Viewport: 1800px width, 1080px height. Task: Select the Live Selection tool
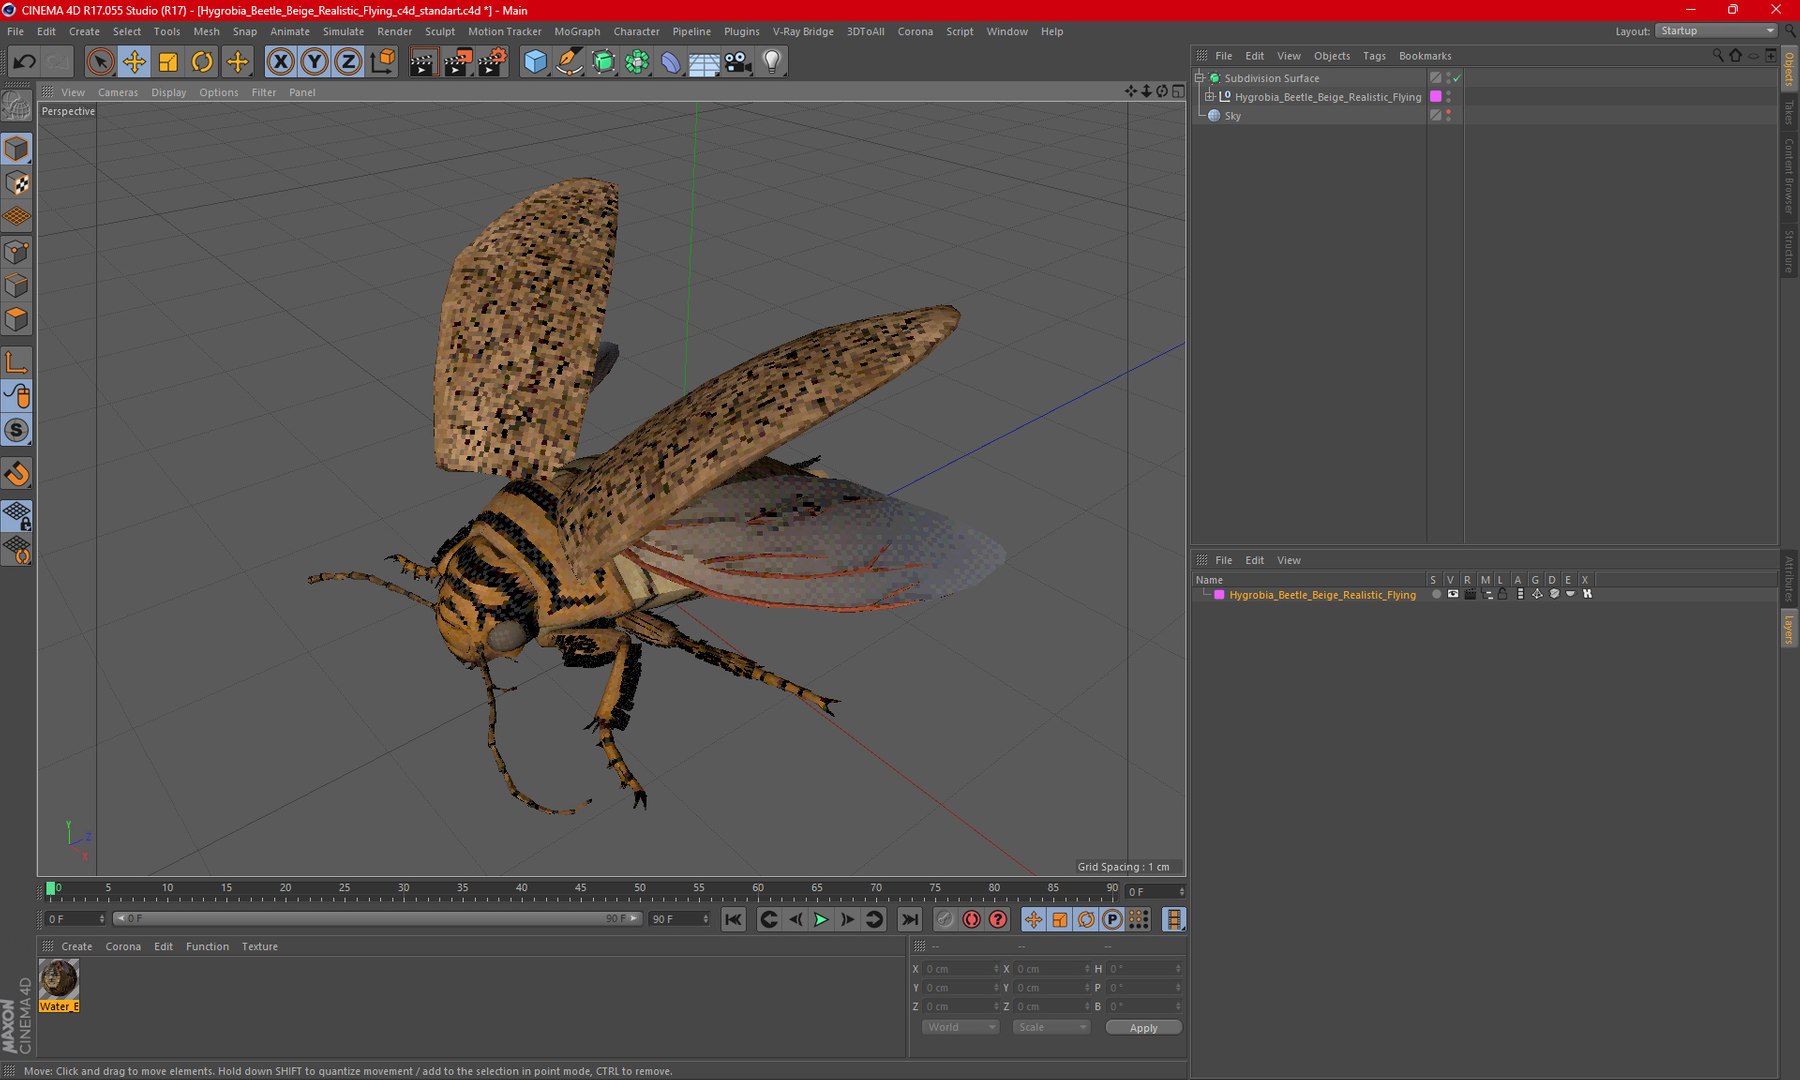(100, 62)
